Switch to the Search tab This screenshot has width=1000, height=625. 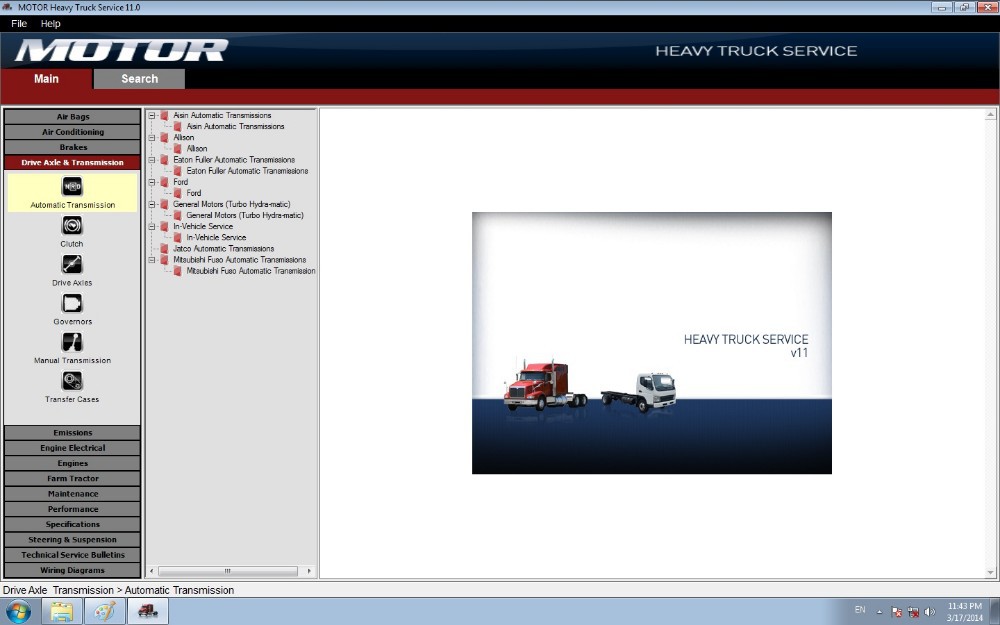[140, 78]
